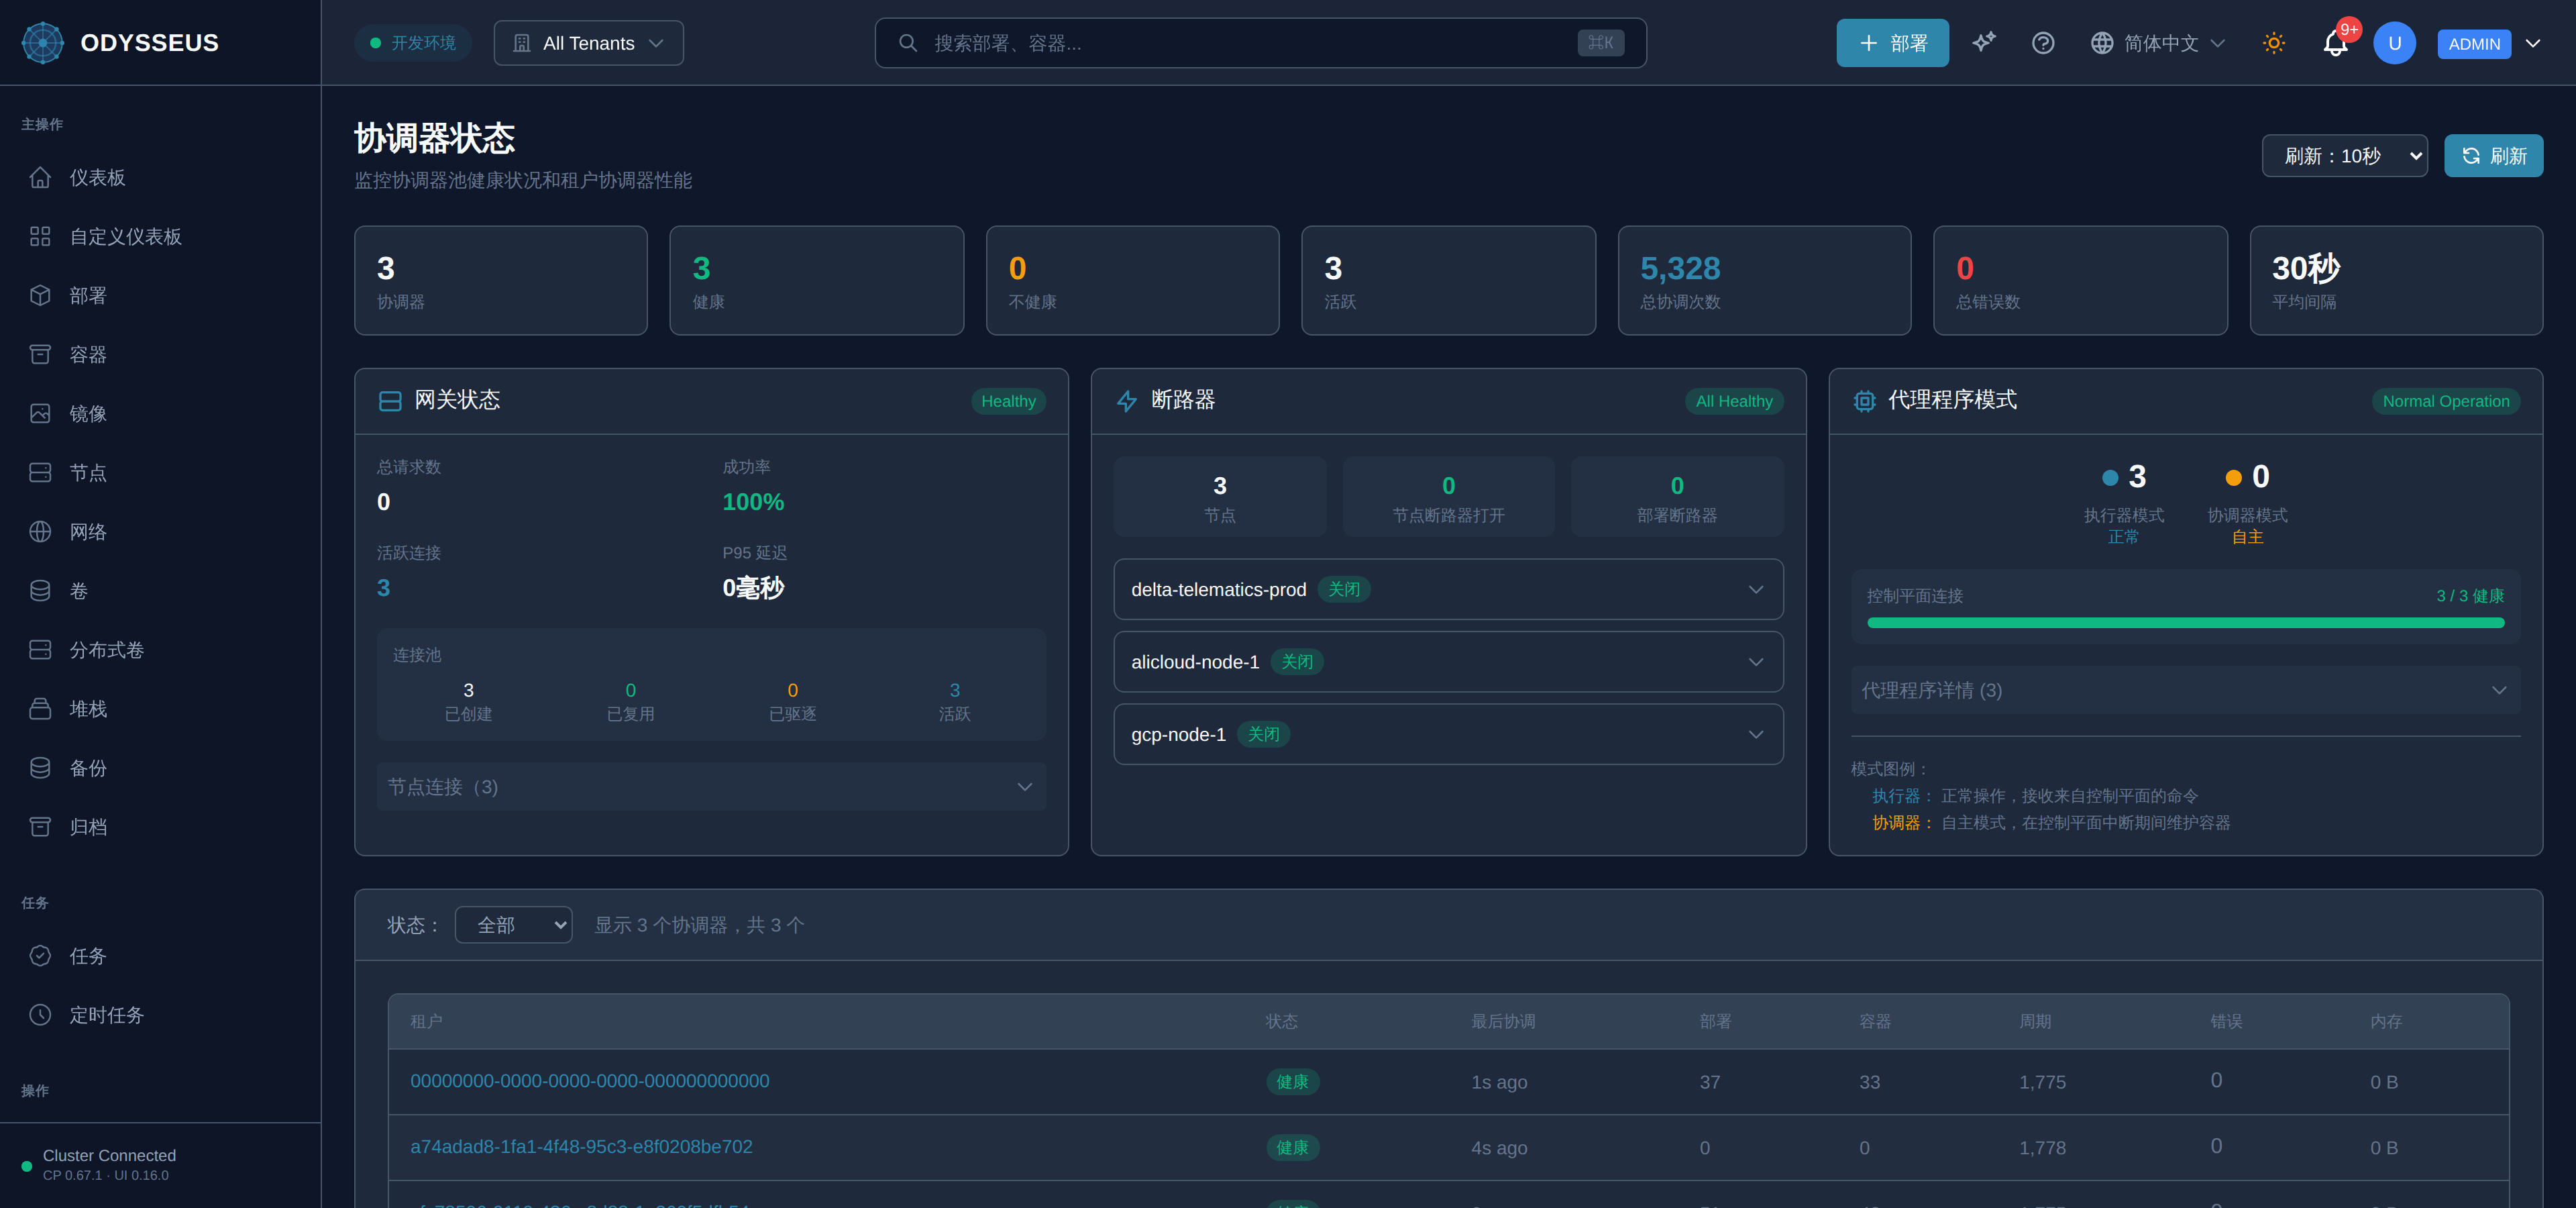Click the 节点 sidebar icon
The width and height of the screenshot is (2576, 1208).
pos(40,472)
